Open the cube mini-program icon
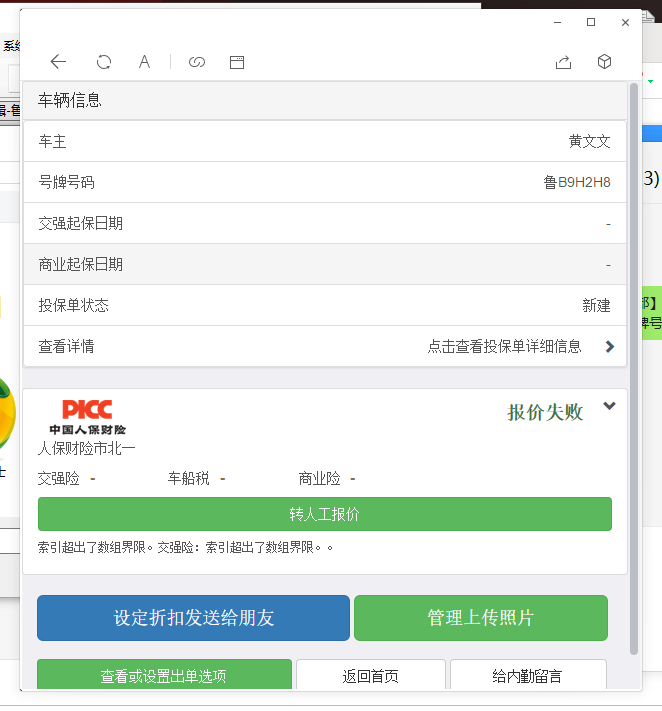The width and height of the screenshot is (662, 711). (x=604, y=62)
